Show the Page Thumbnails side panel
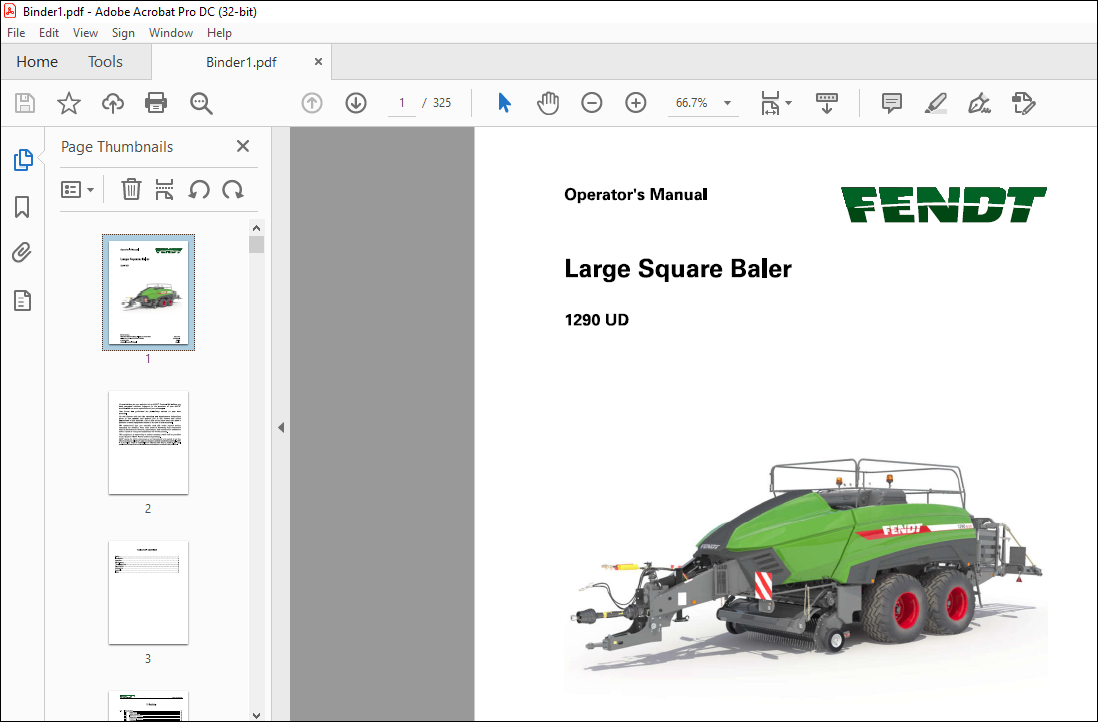This screenshot has height=722, width=1098. point(22,160)
